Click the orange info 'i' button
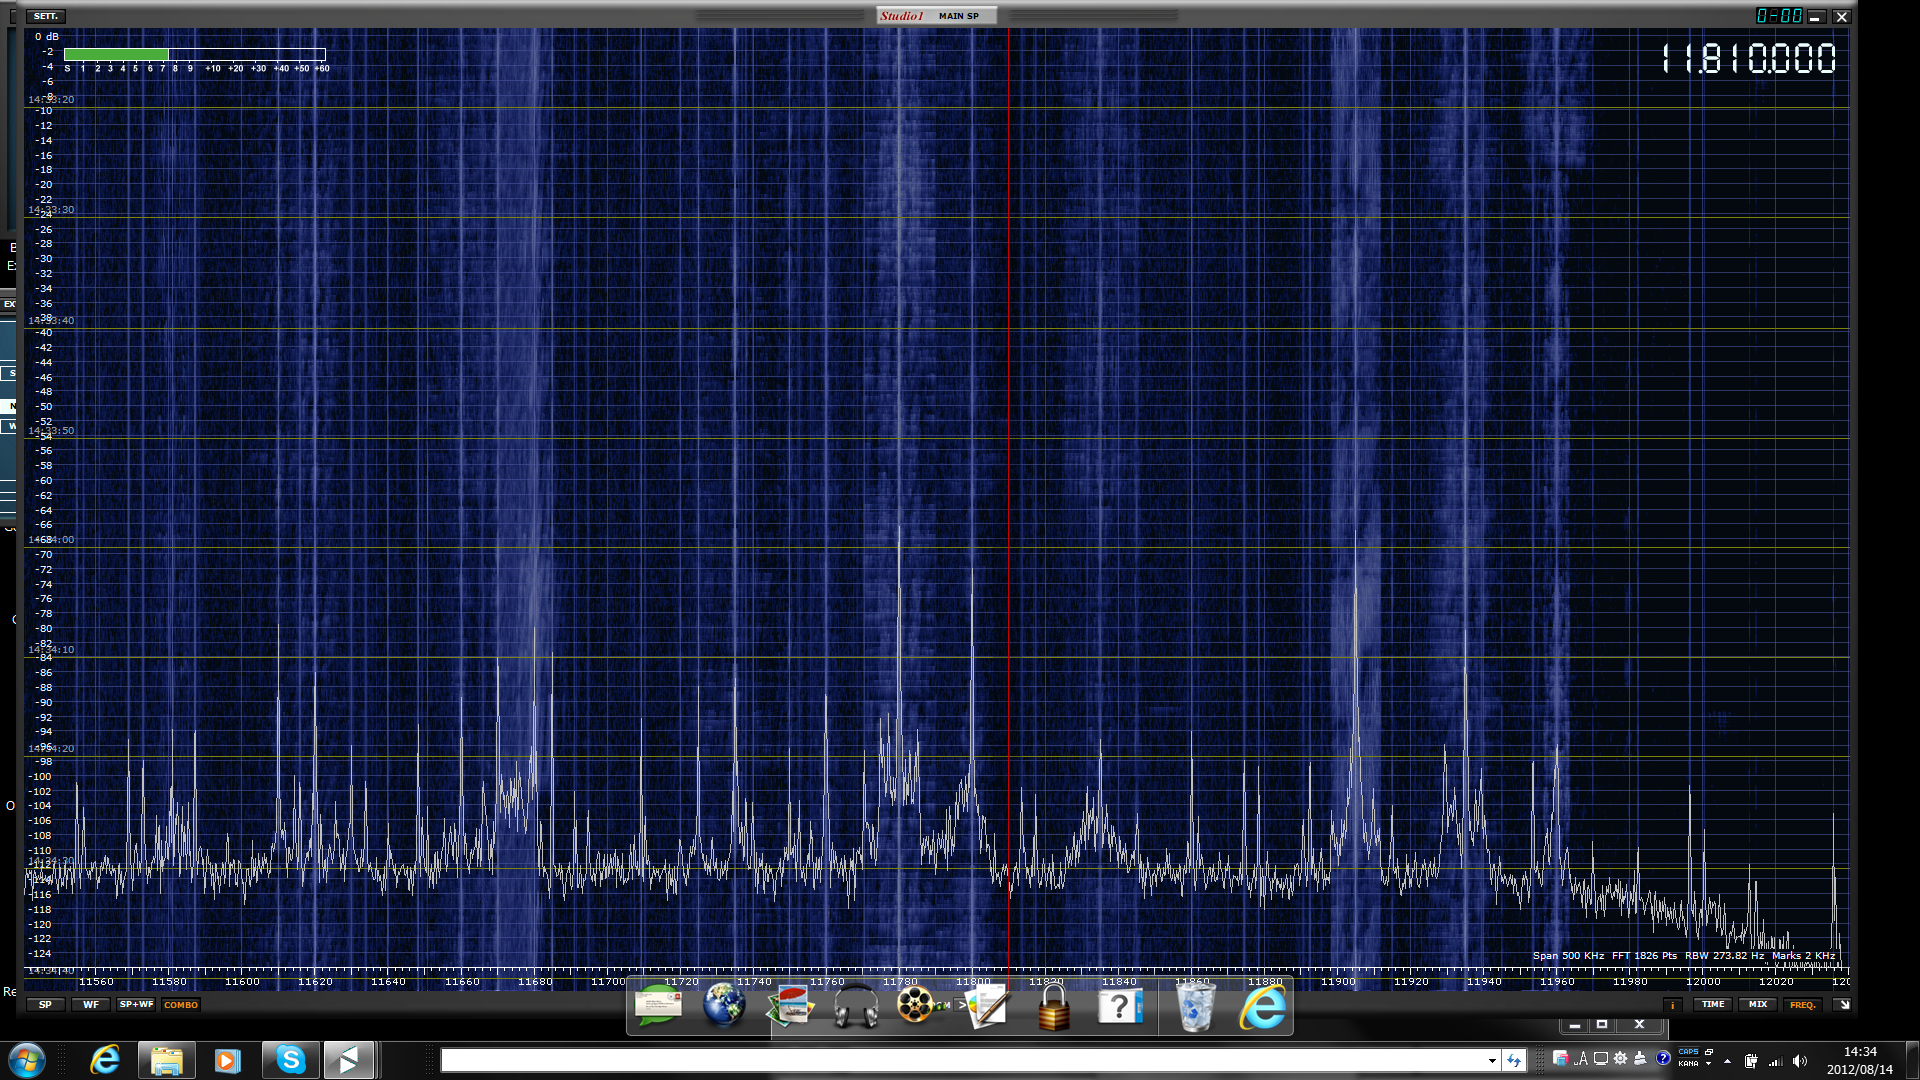Screen dimensions: 1920x1080 (x=1672, y=1005)
